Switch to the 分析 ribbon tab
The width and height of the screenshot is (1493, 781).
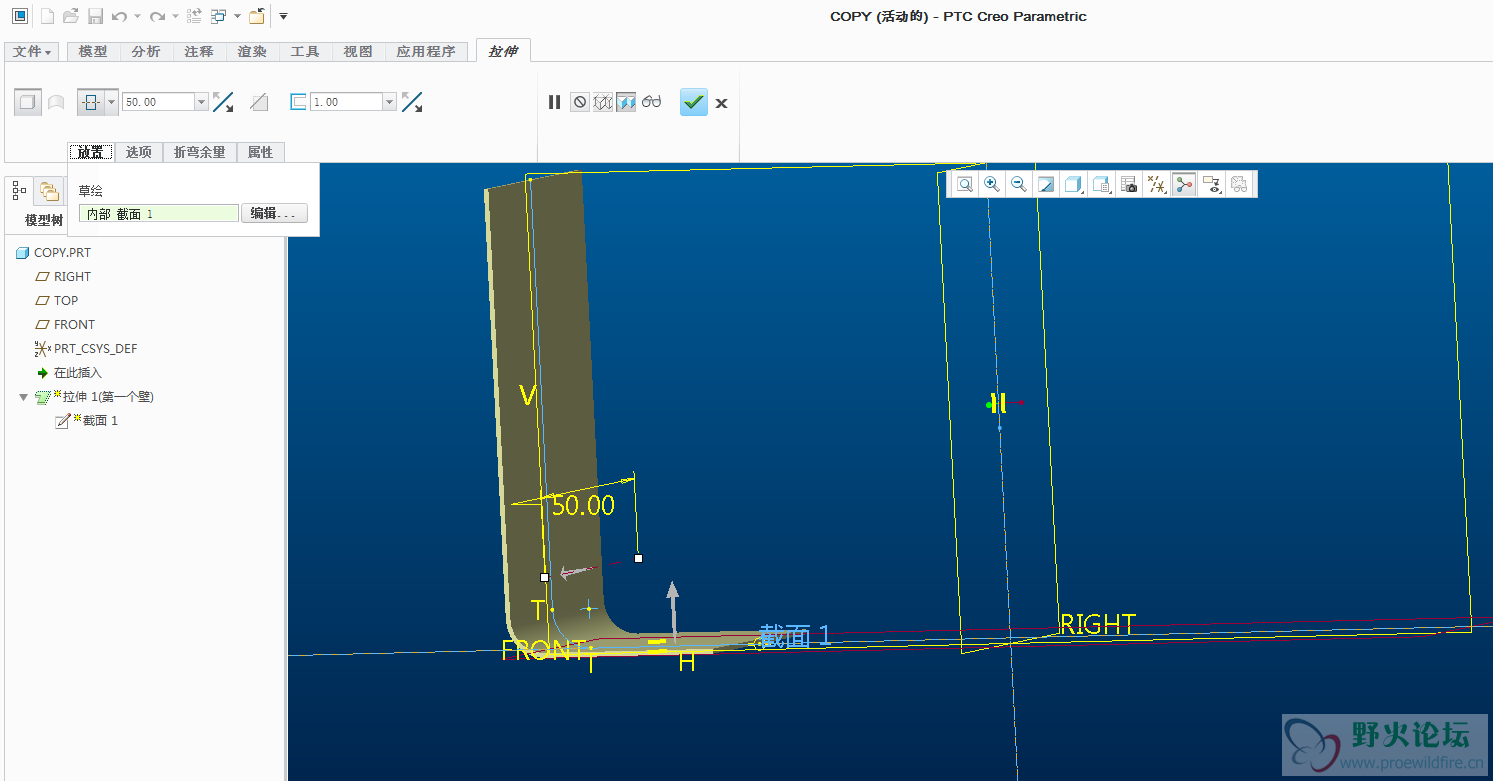[x=146, y=52]
